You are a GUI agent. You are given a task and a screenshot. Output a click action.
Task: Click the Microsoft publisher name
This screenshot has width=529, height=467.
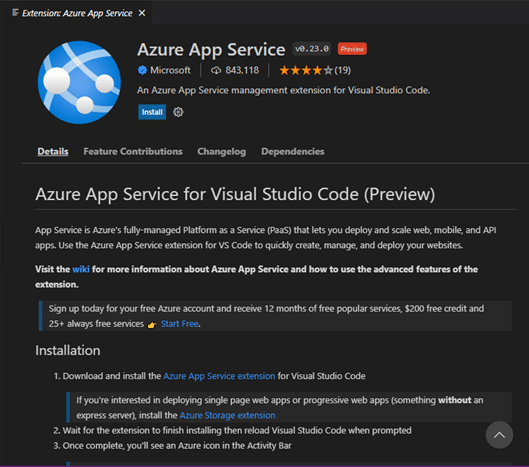[170, 70]
